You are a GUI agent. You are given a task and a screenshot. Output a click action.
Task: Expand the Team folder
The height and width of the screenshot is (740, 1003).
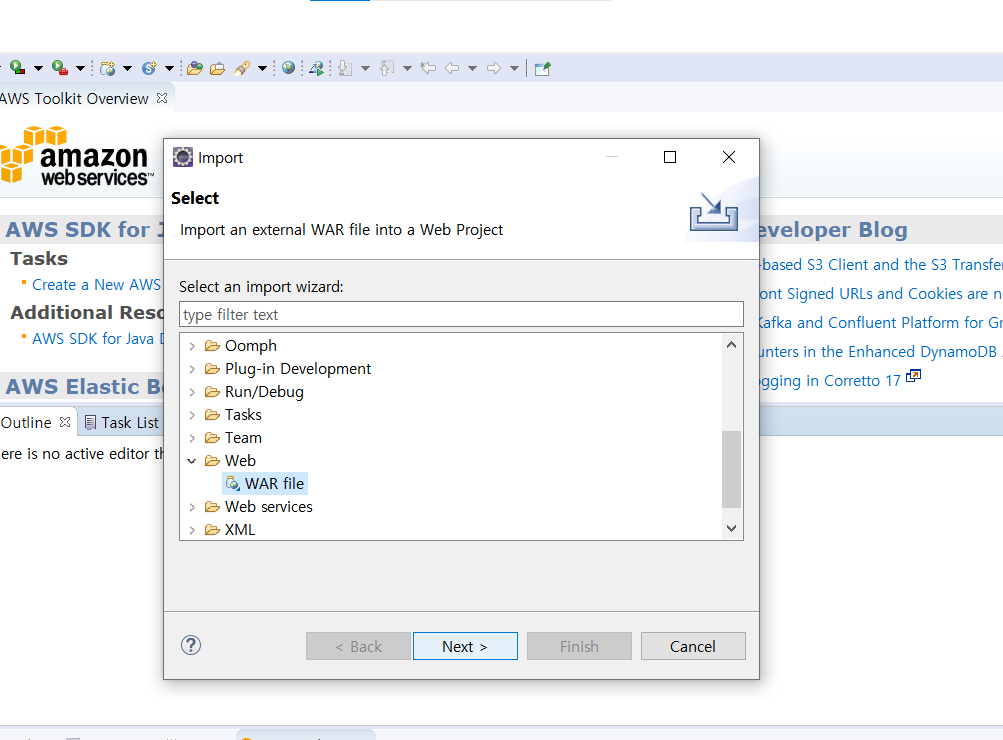[192, 438]
